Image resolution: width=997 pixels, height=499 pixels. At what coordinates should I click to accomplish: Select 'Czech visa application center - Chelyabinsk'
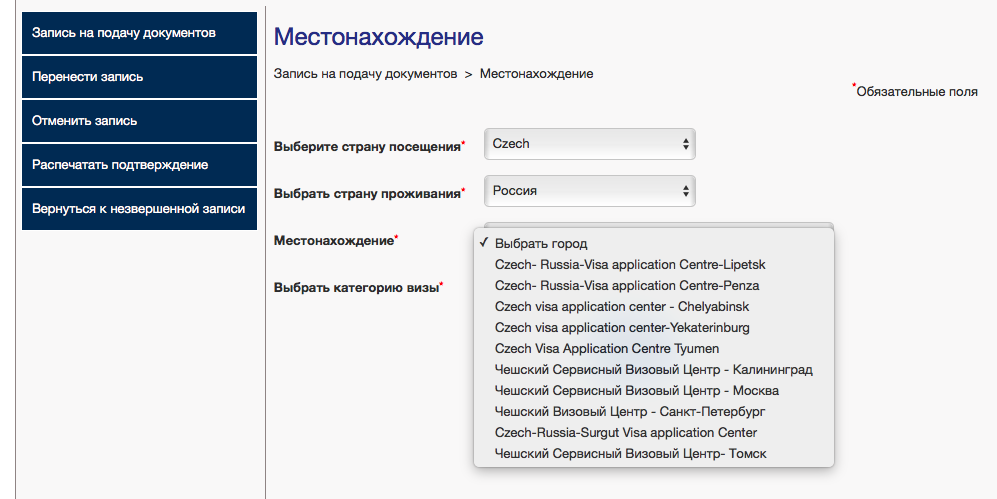622,307
